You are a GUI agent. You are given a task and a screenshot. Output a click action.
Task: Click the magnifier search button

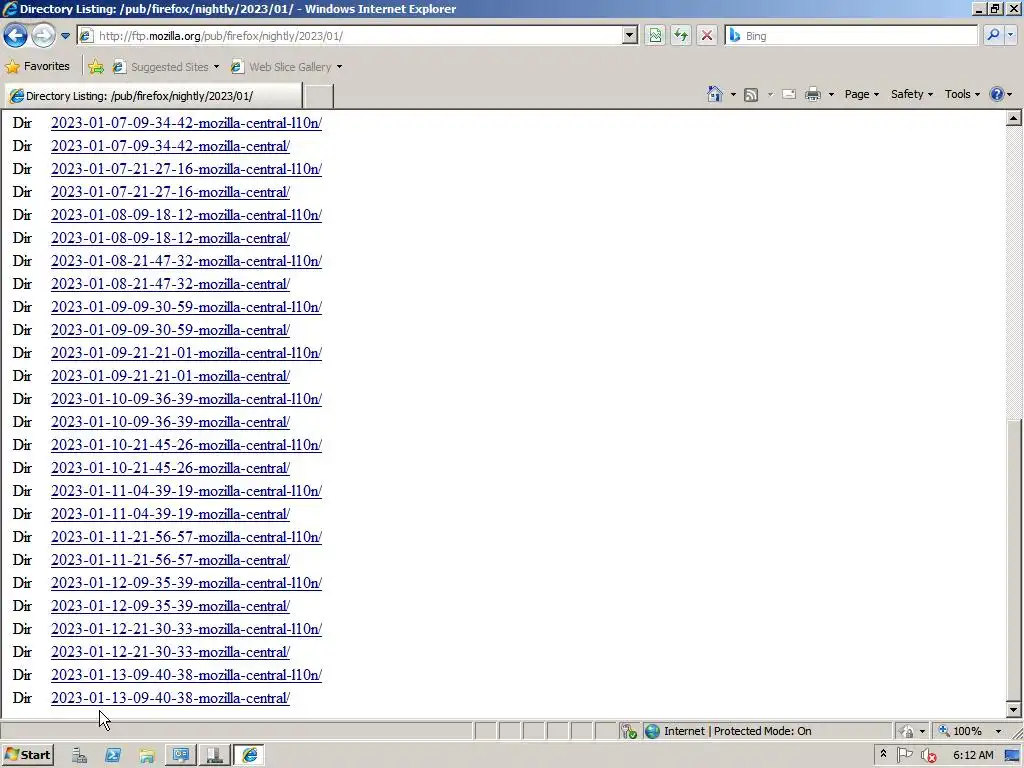tap(993, 35)
